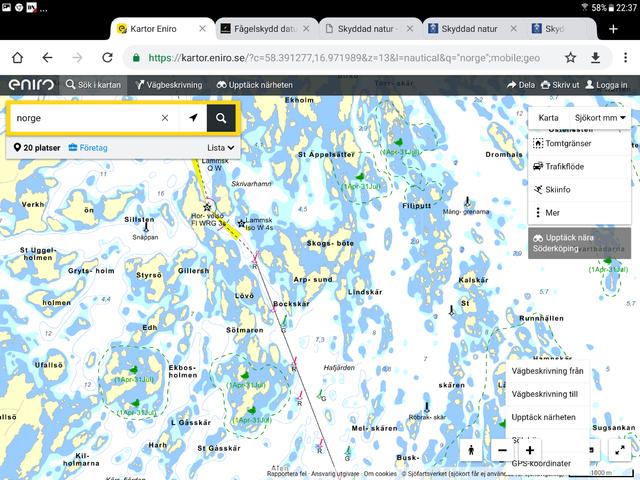Zoom in with the plus button
The height and width of the screenshot is (480, 640).
click(530, 450)
